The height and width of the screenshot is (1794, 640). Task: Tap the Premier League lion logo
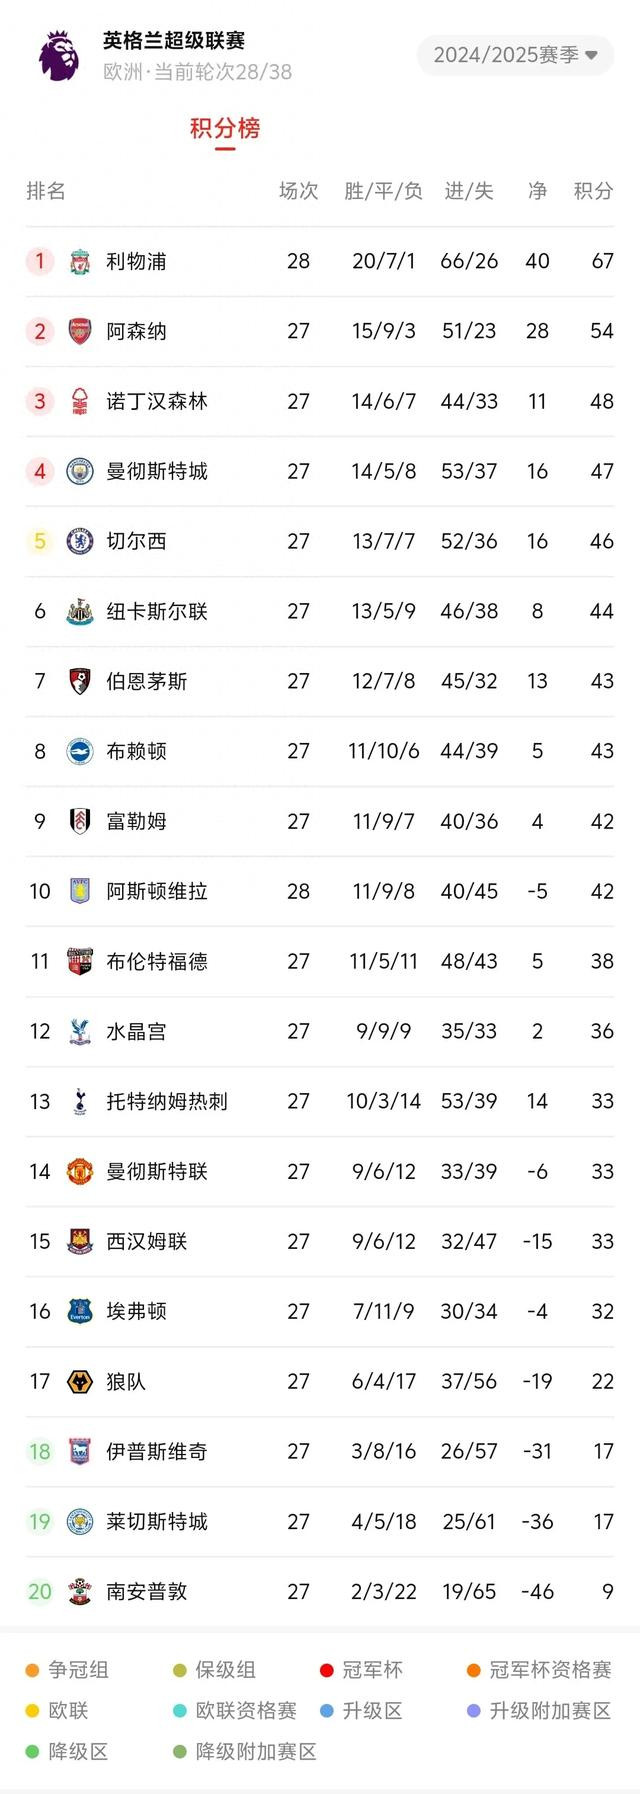point(58,55)
